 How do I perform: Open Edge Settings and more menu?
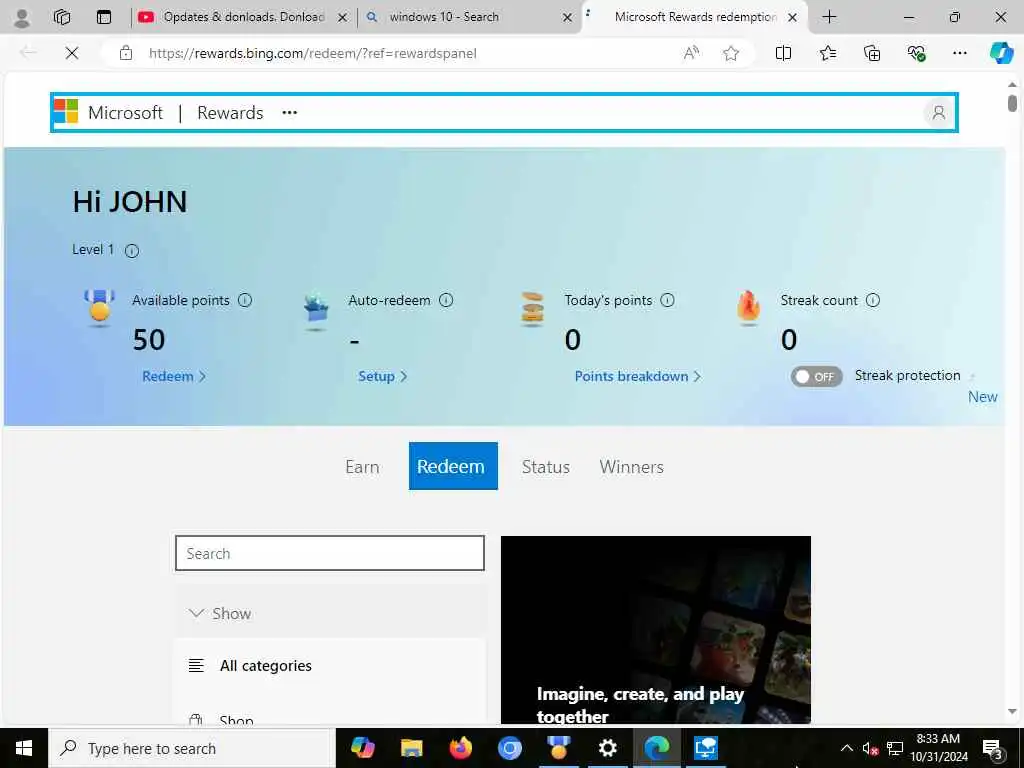[959, 53]
